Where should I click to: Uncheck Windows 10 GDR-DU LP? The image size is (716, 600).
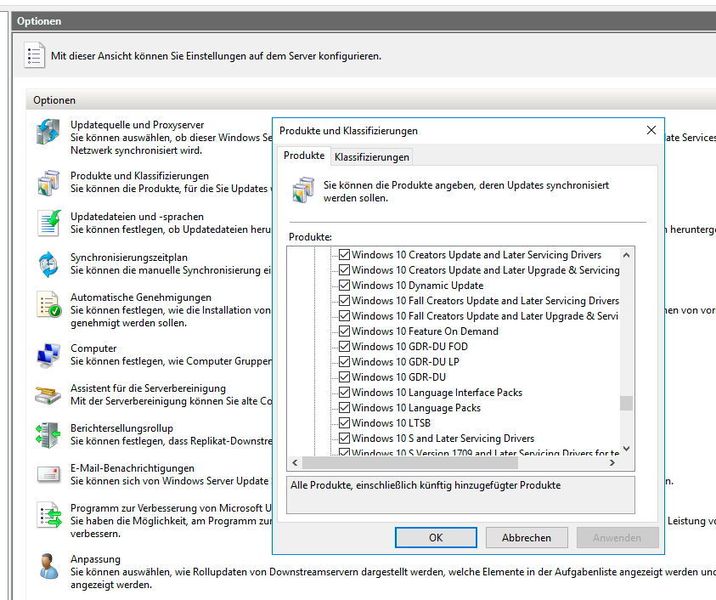point(344,362)
